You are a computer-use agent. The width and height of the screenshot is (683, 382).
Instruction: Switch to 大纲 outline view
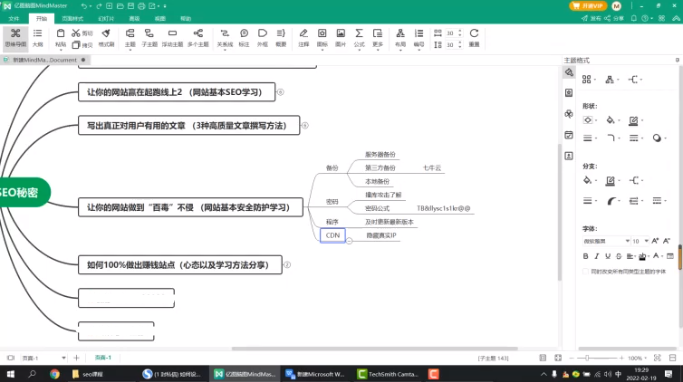click(x=38, y=38)
